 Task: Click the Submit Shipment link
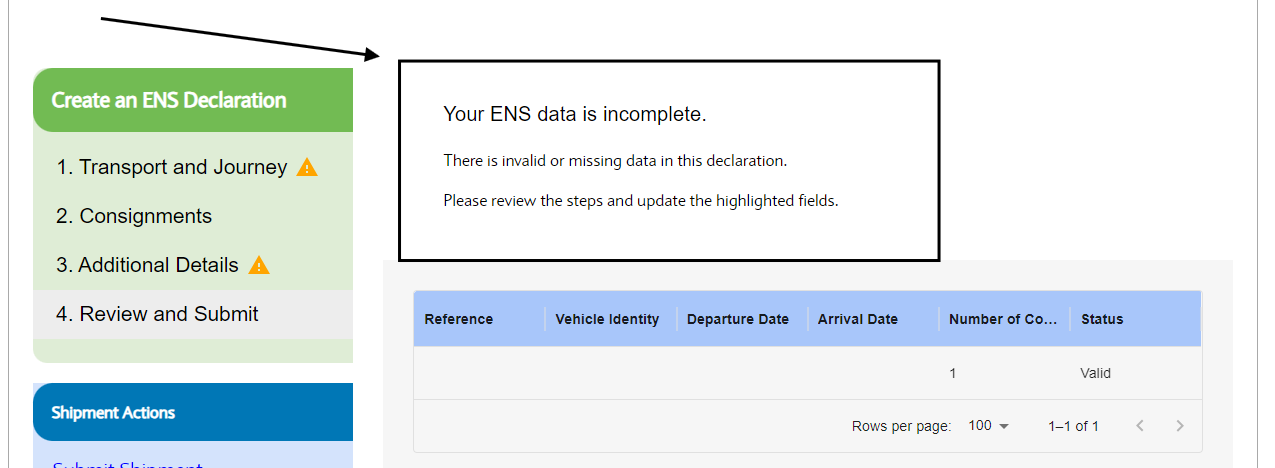[x=127, y=465]
